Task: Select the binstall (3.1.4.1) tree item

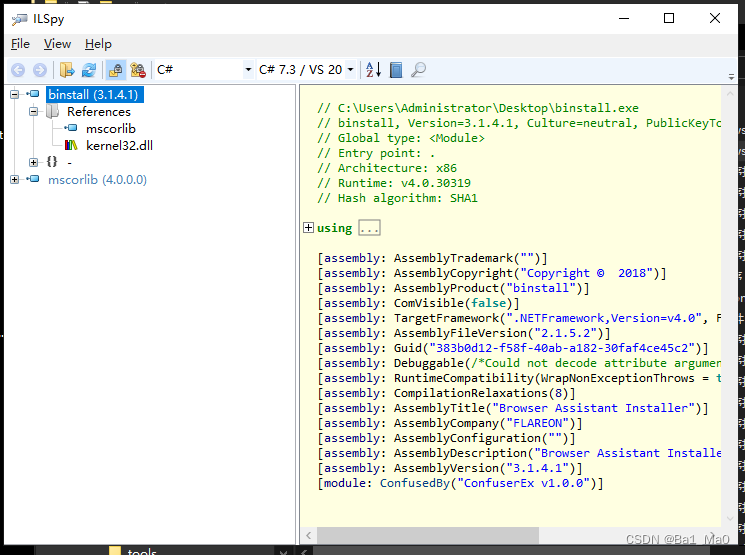Action: pos(94,95)
